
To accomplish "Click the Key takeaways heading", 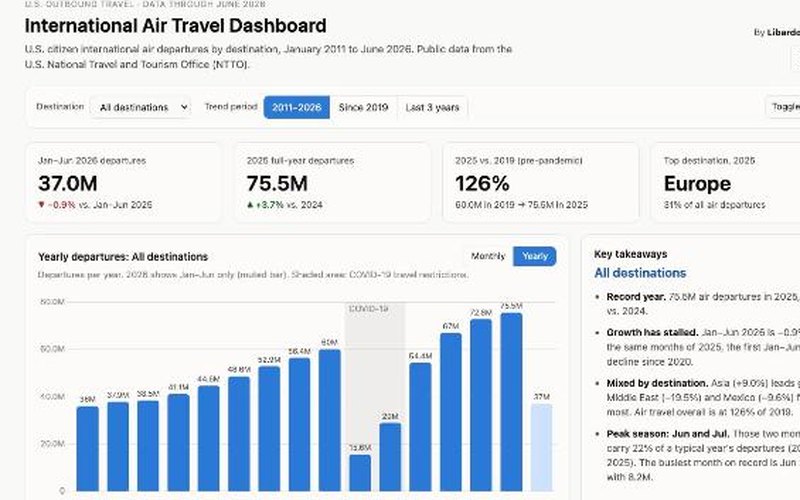I will tap(630, 254).
